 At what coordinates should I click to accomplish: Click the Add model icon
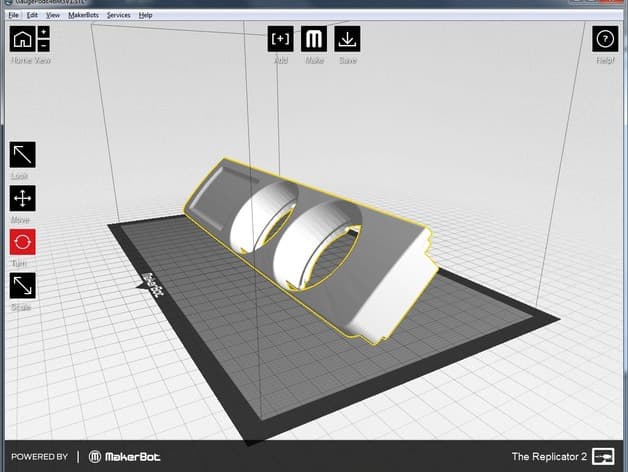click(x=280, y=39)
